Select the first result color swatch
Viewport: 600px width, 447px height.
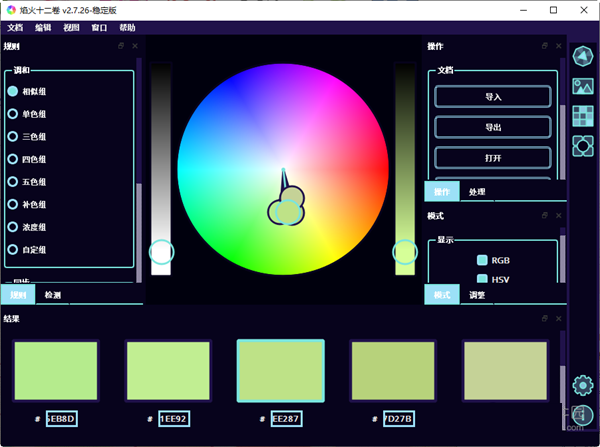(x=56, y=371)
